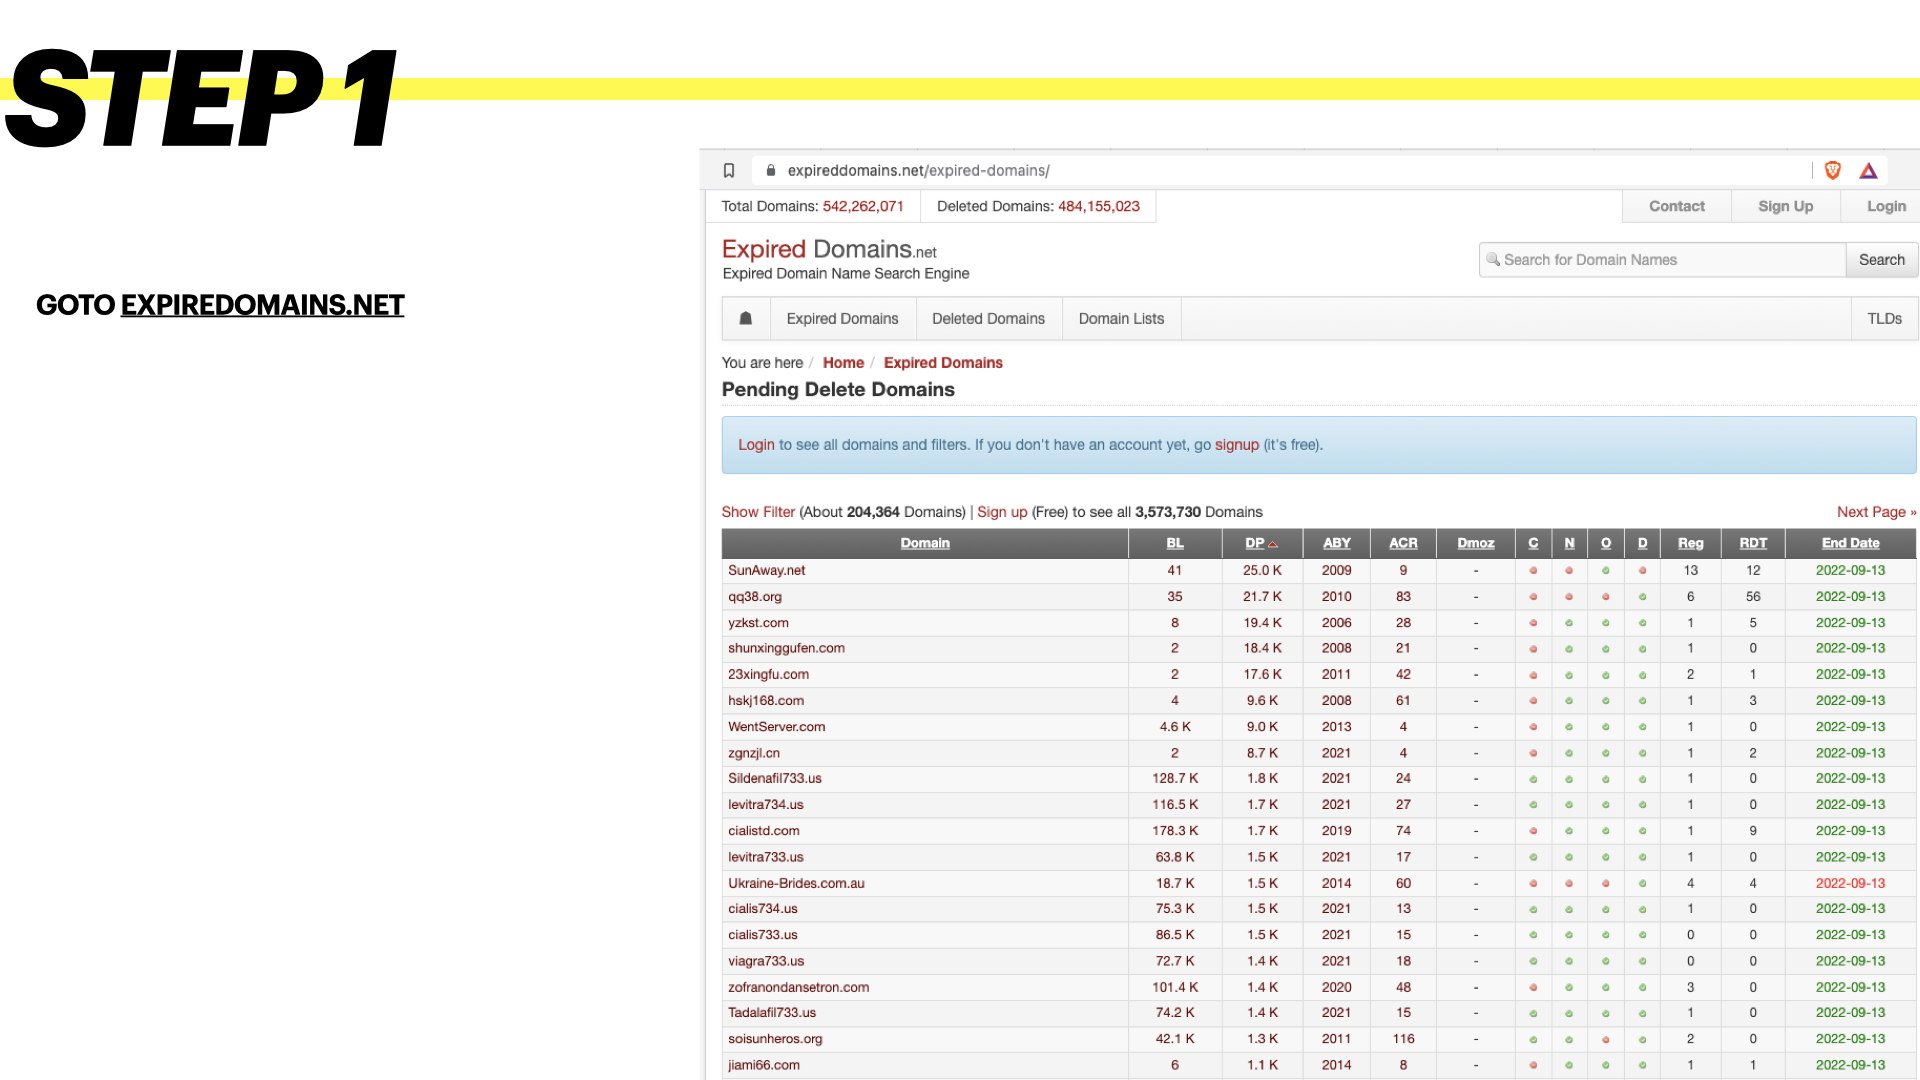Viewport: 1920px width, 1080px height.
Task: Sort table by C column header
Action: point(1533,543)
